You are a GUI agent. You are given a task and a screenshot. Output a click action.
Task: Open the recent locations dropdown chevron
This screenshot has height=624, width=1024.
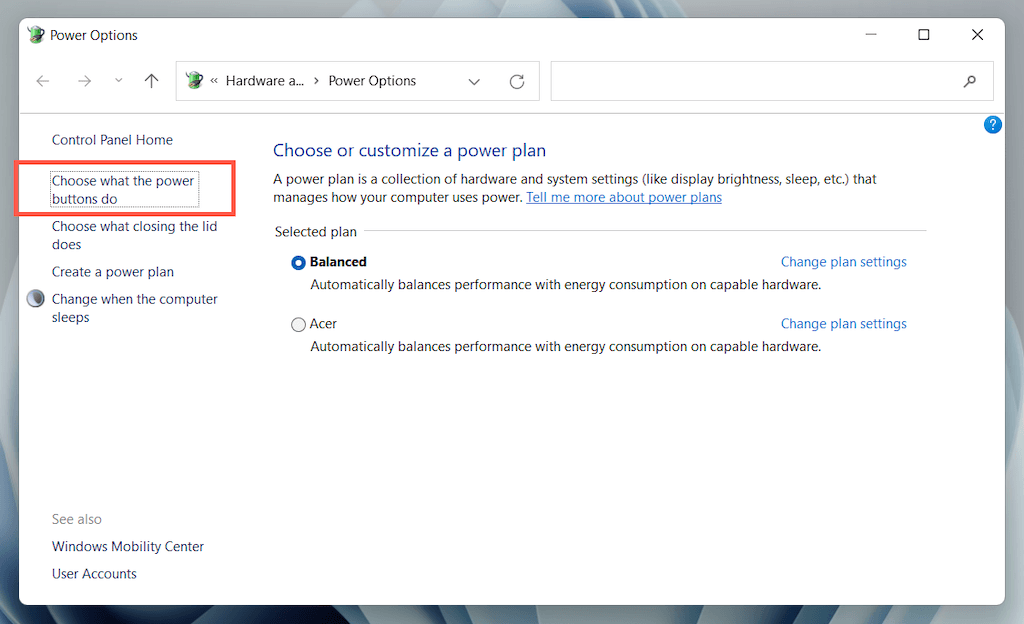[x=118, y=80]
